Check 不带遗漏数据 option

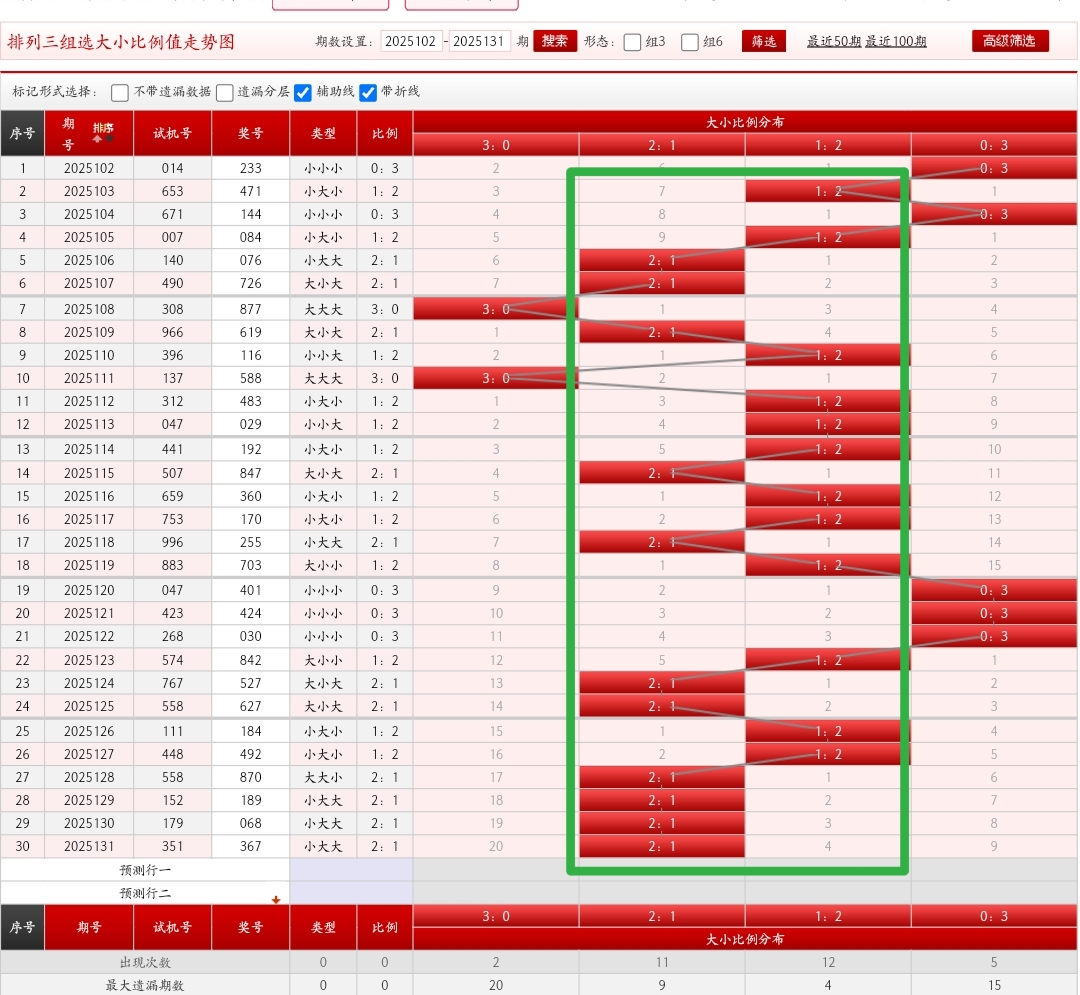pos(120,93)
